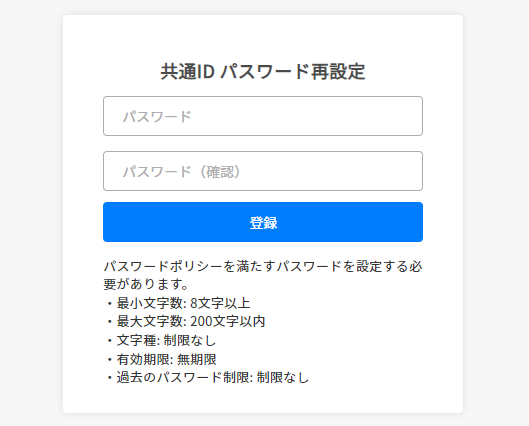Click the 有効期限 label text
Viewport: 529px width, 426px height.
click(x=143, y=359)
